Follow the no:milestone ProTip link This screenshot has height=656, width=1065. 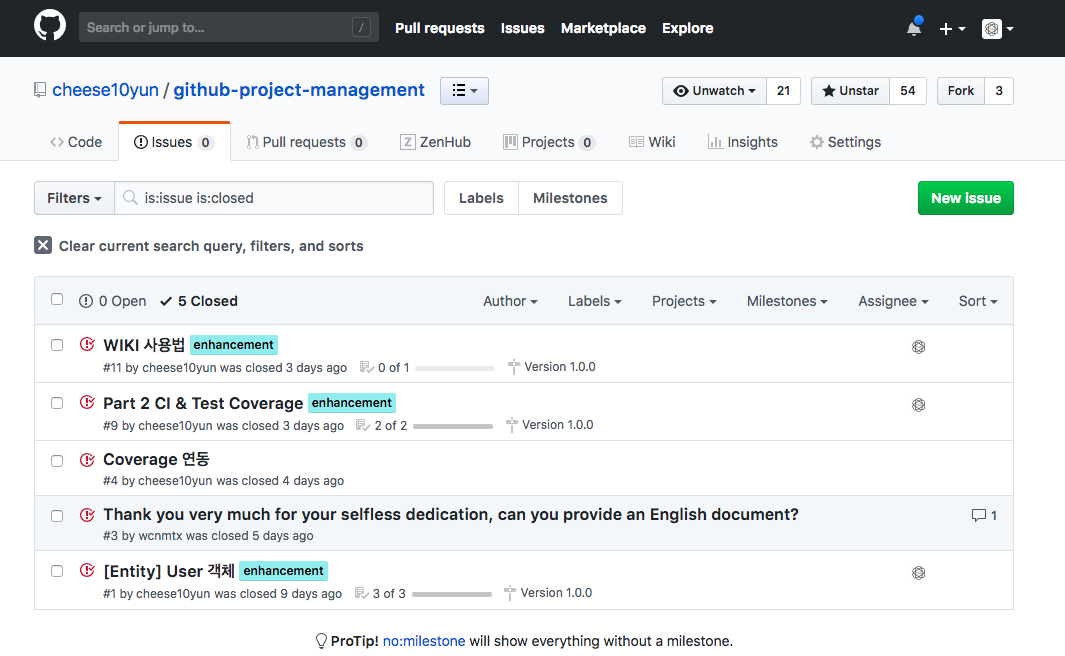pos(424,641)
